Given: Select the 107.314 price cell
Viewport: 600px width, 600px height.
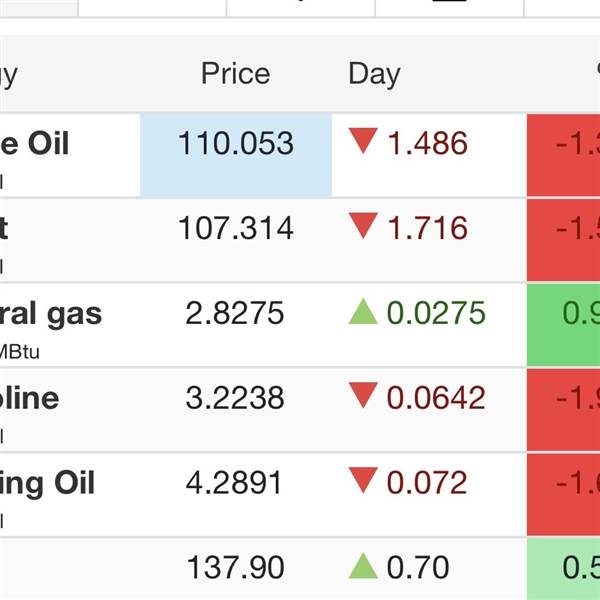Looking at the screenshot, I should [236, 228].
